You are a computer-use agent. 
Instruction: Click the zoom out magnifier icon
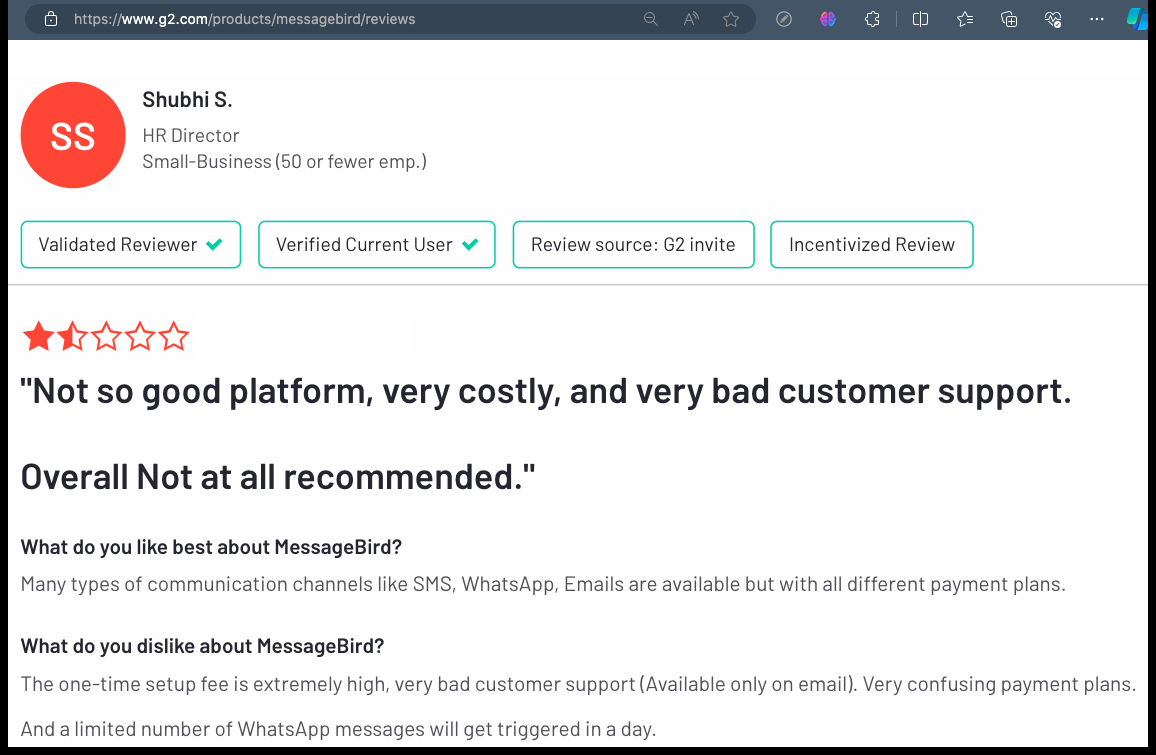(x=650, y=19)
